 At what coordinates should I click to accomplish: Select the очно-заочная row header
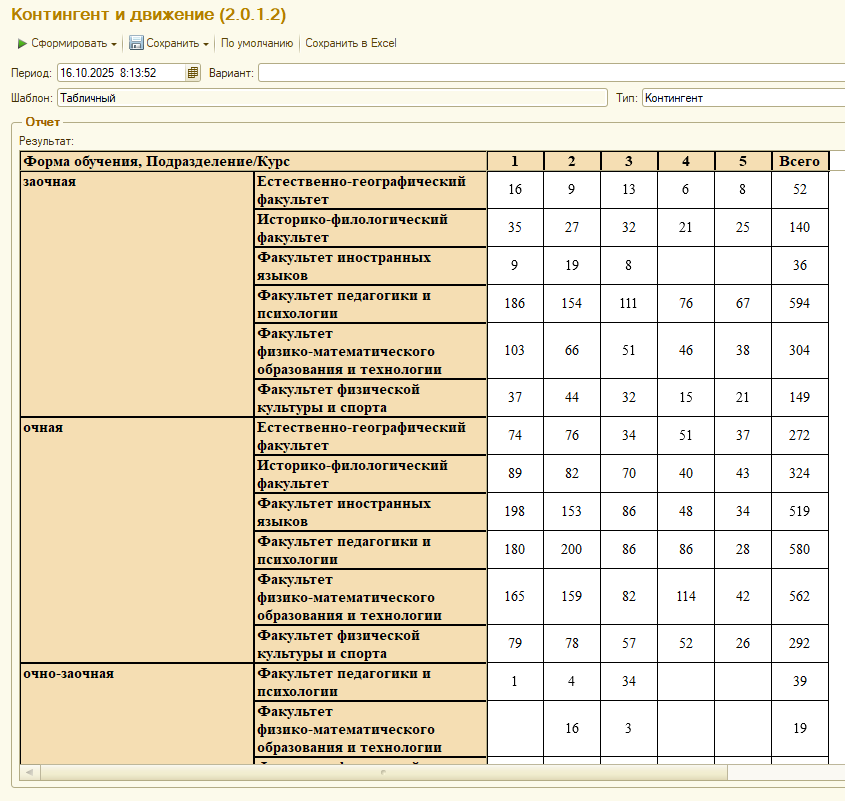(x=68, y=674)
